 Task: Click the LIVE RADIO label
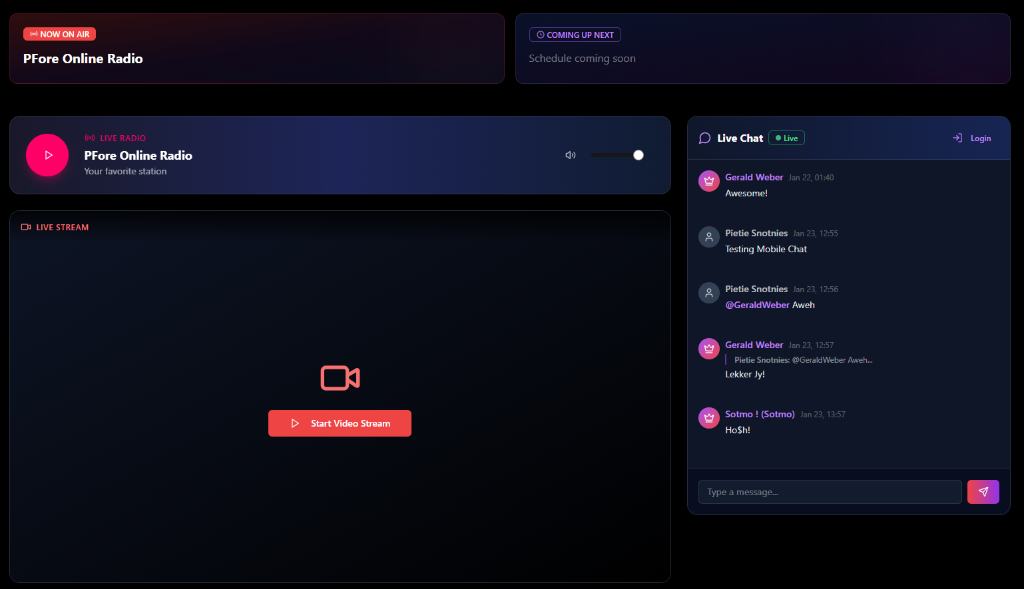point(123,138)
